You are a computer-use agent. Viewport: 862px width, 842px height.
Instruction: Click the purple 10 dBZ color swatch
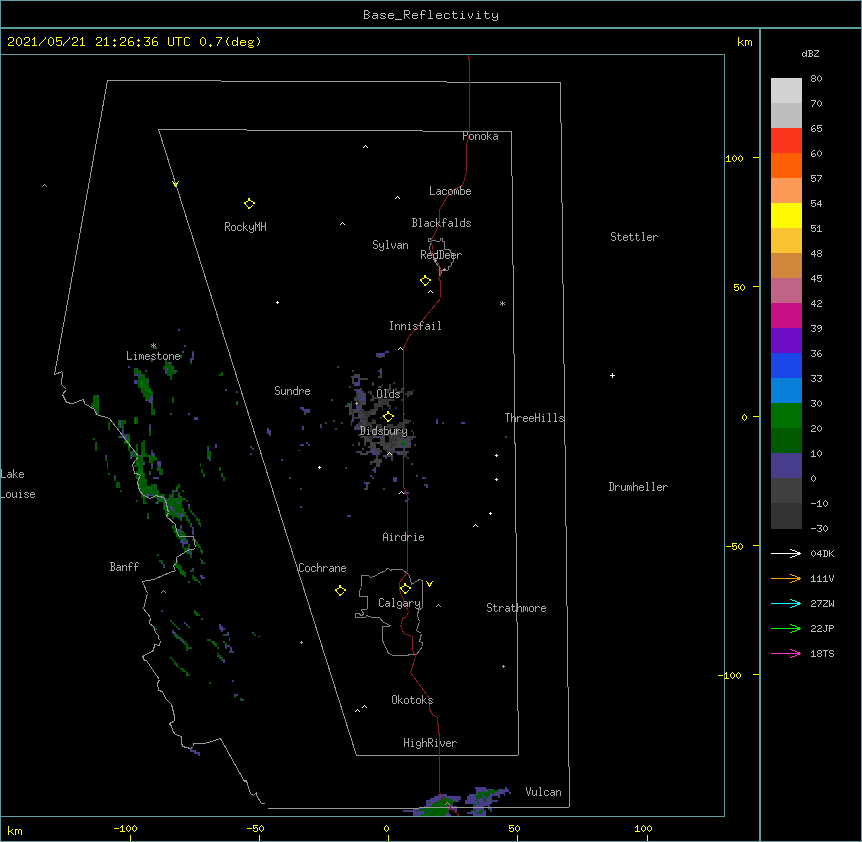(786, 466)
